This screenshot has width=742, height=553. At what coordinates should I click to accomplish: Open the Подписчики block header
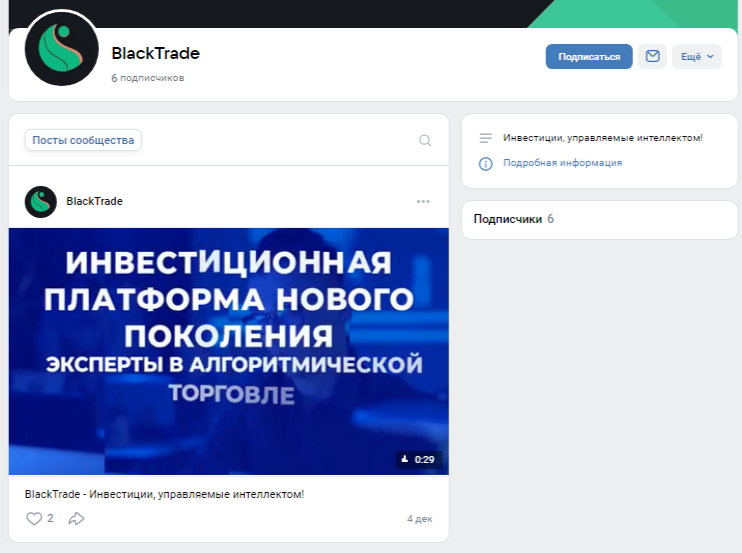pos(507,219)
